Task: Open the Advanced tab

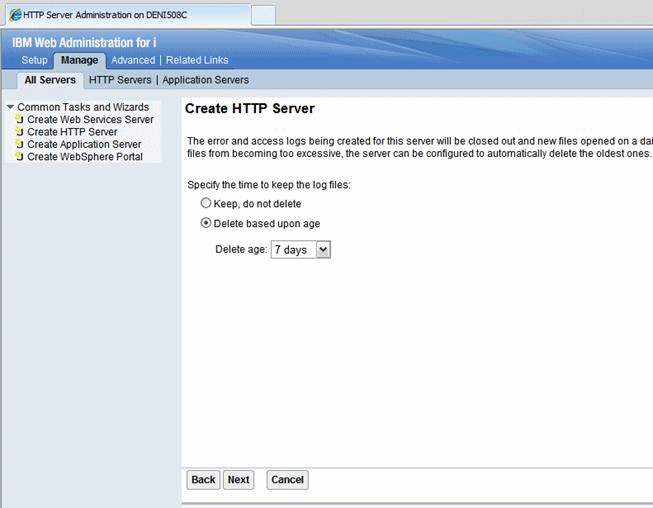Action: [133, 60]
